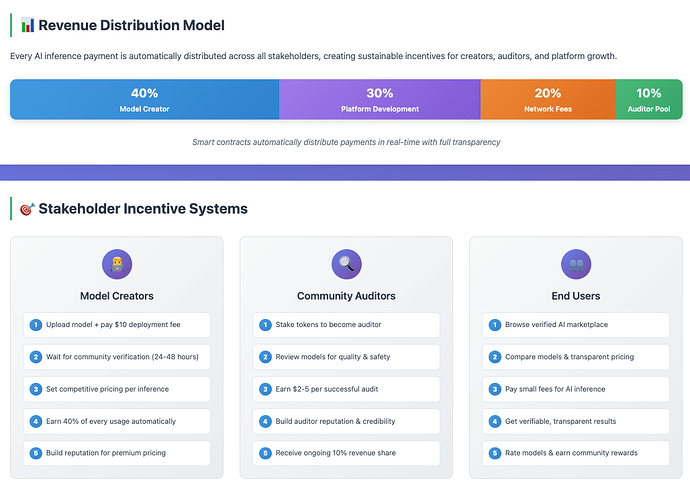Screen dimensions: 690x496
Task: Select the 40% Model Creator bar segment
Action: point(144,99)
